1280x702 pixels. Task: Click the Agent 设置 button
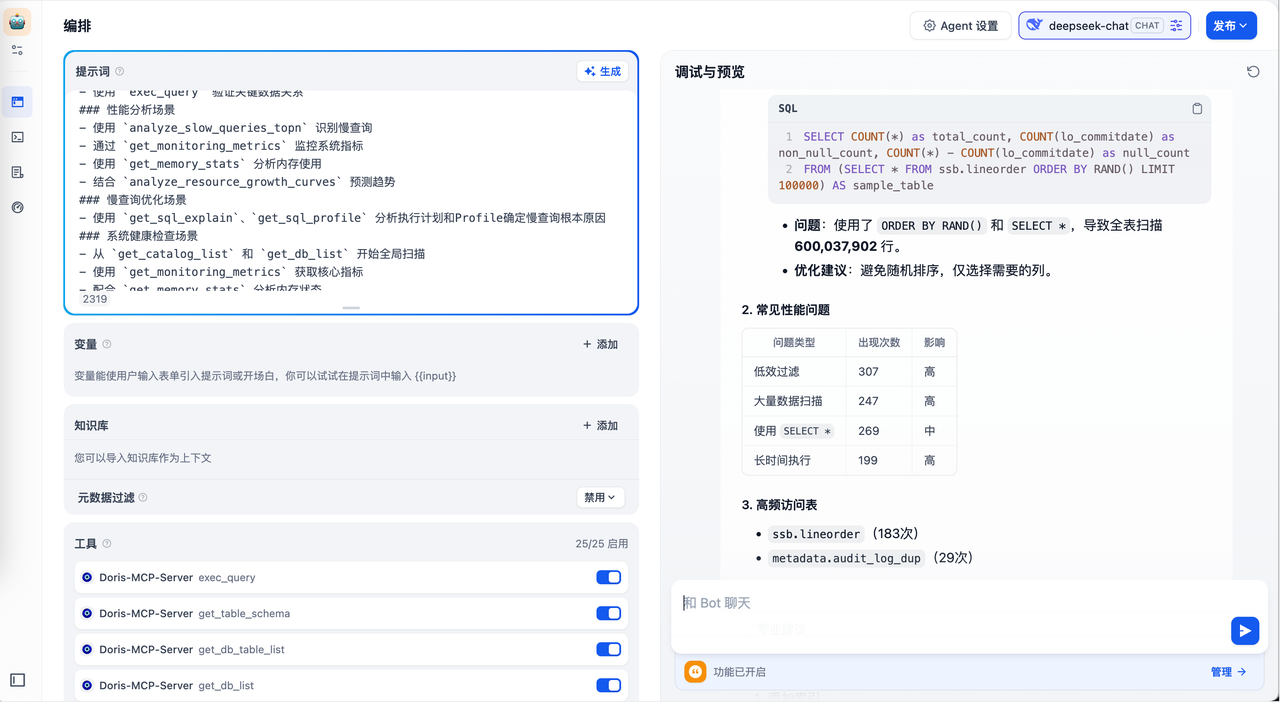click(960, 26)
